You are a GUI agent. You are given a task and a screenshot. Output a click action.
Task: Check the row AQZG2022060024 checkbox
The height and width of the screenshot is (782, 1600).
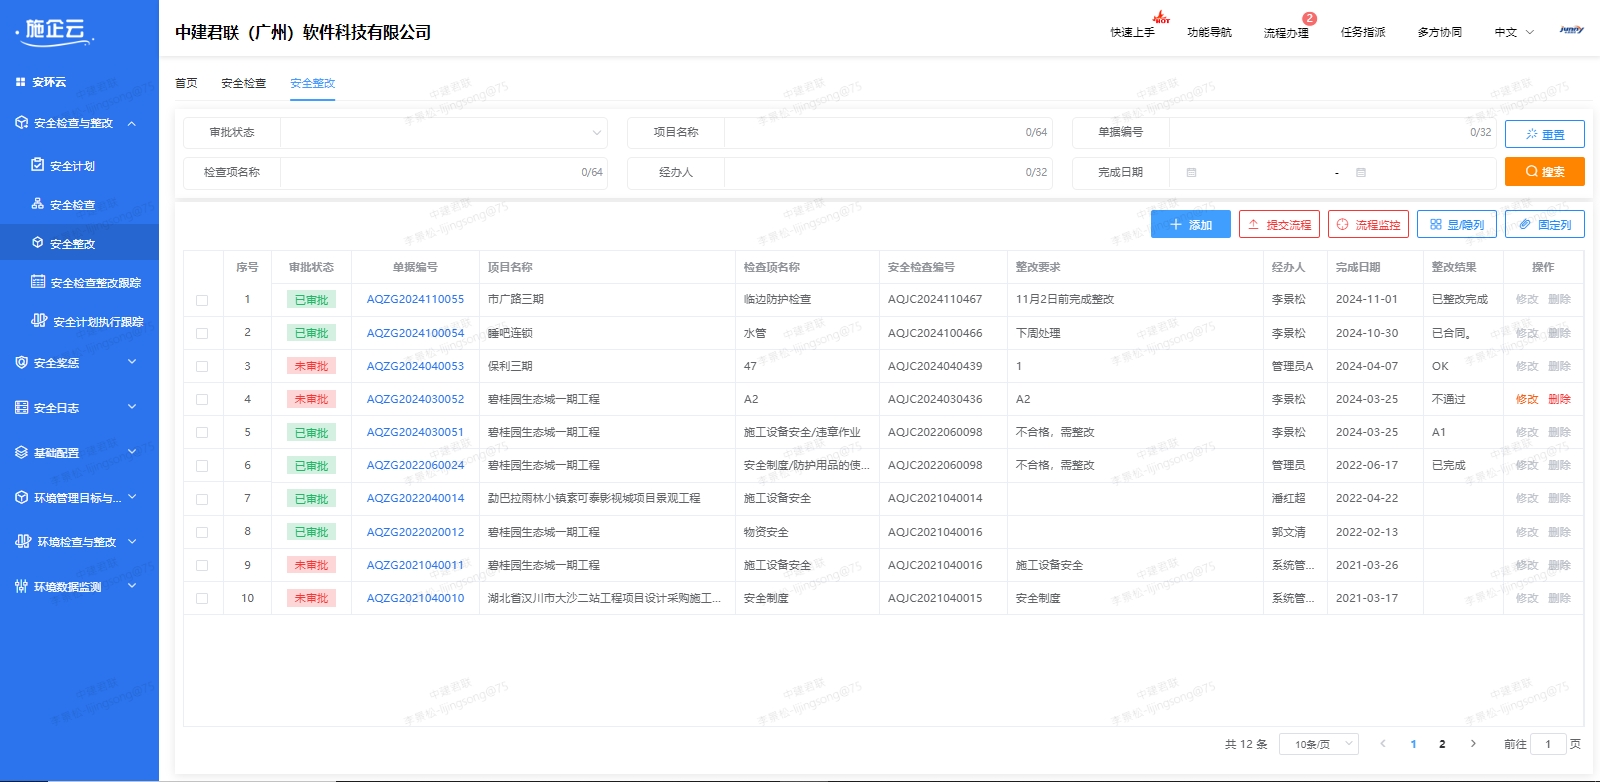pyautogui.click(x=202, y=465)
